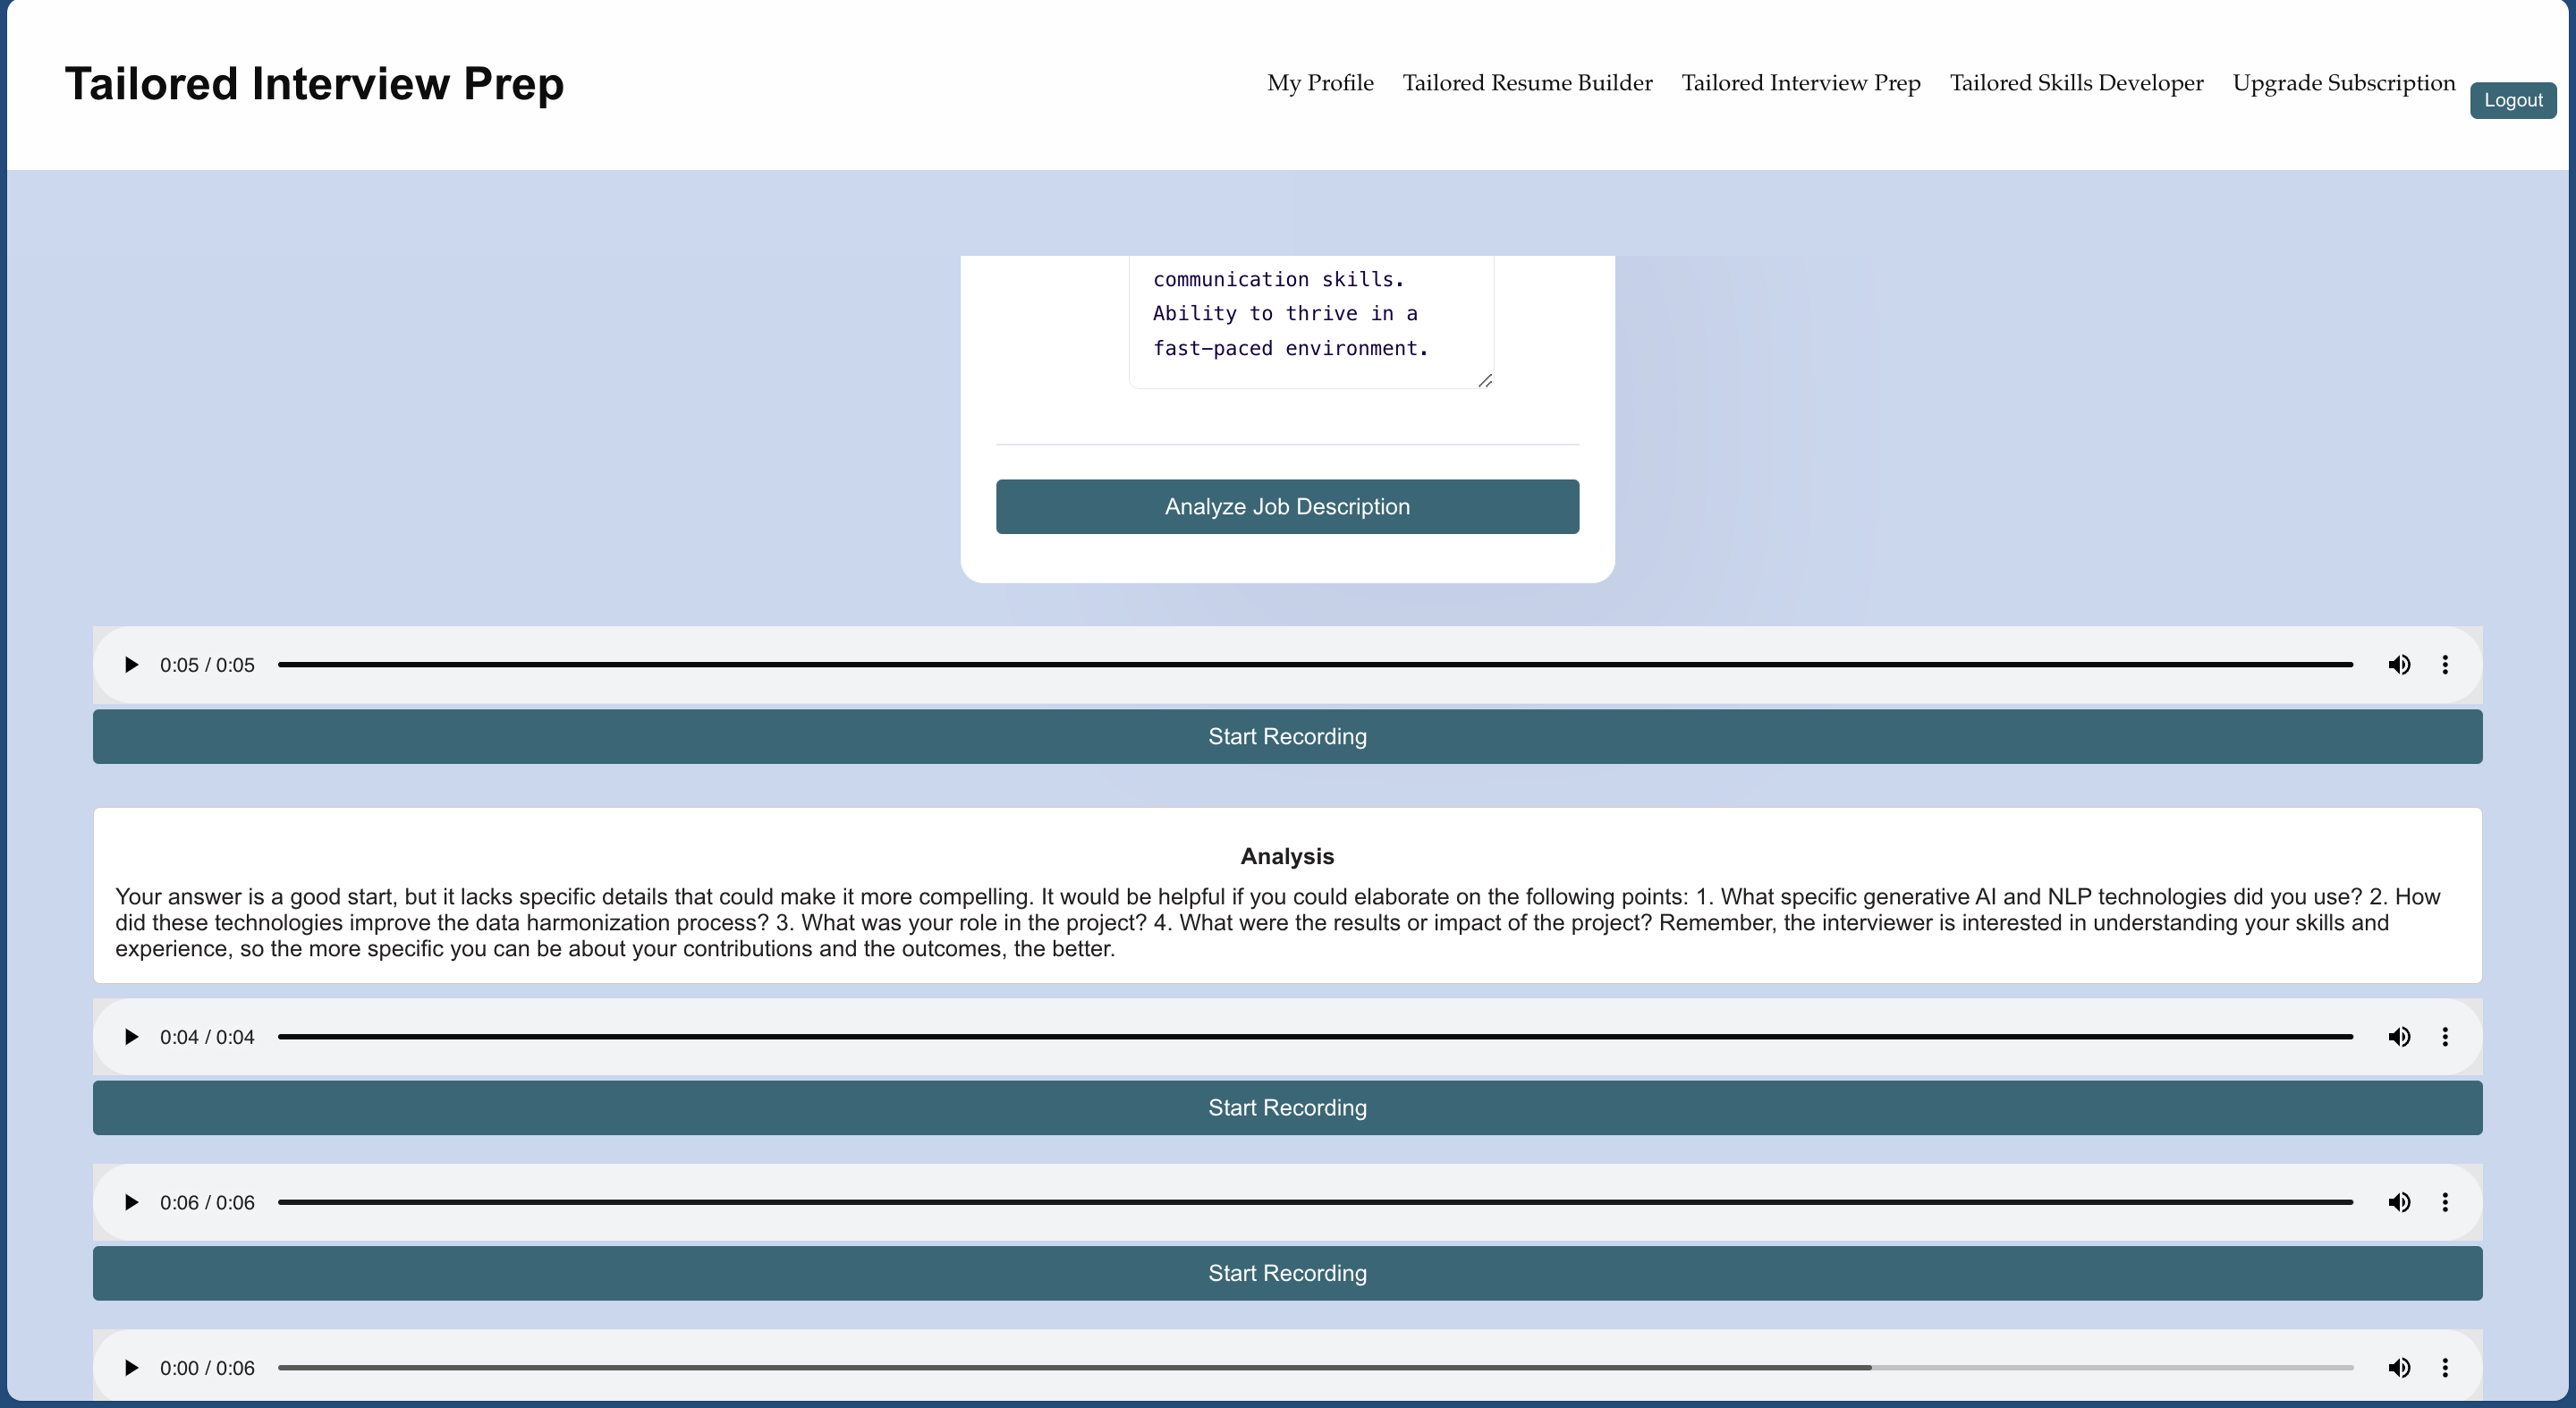
Task: Start Recording below the 0:05 audio
Action: coord(1287,737)
